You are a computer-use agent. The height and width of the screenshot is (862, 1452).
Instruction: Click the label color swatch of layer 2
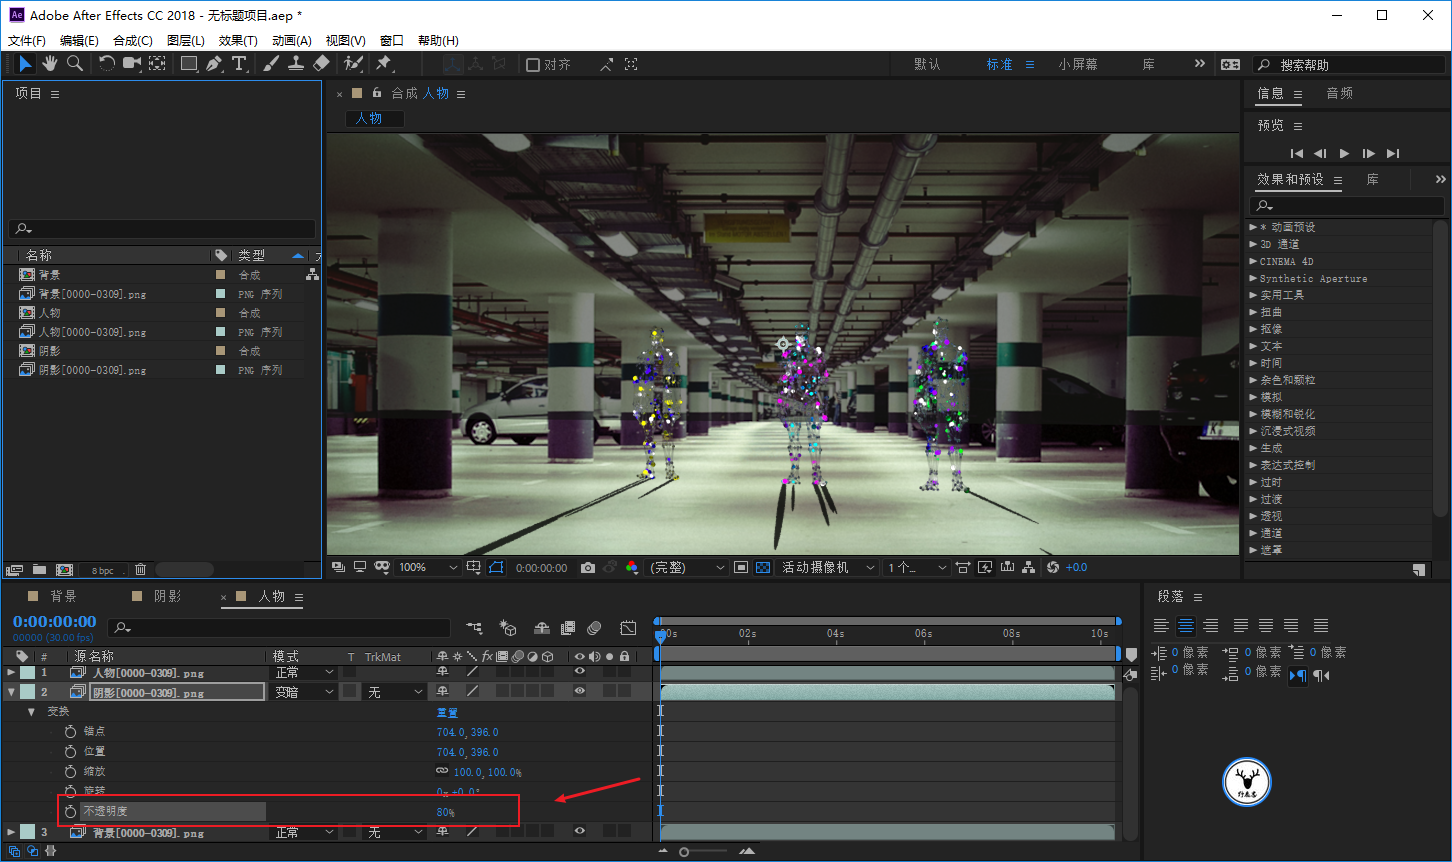pyautogui.click(x=27, y=692)
